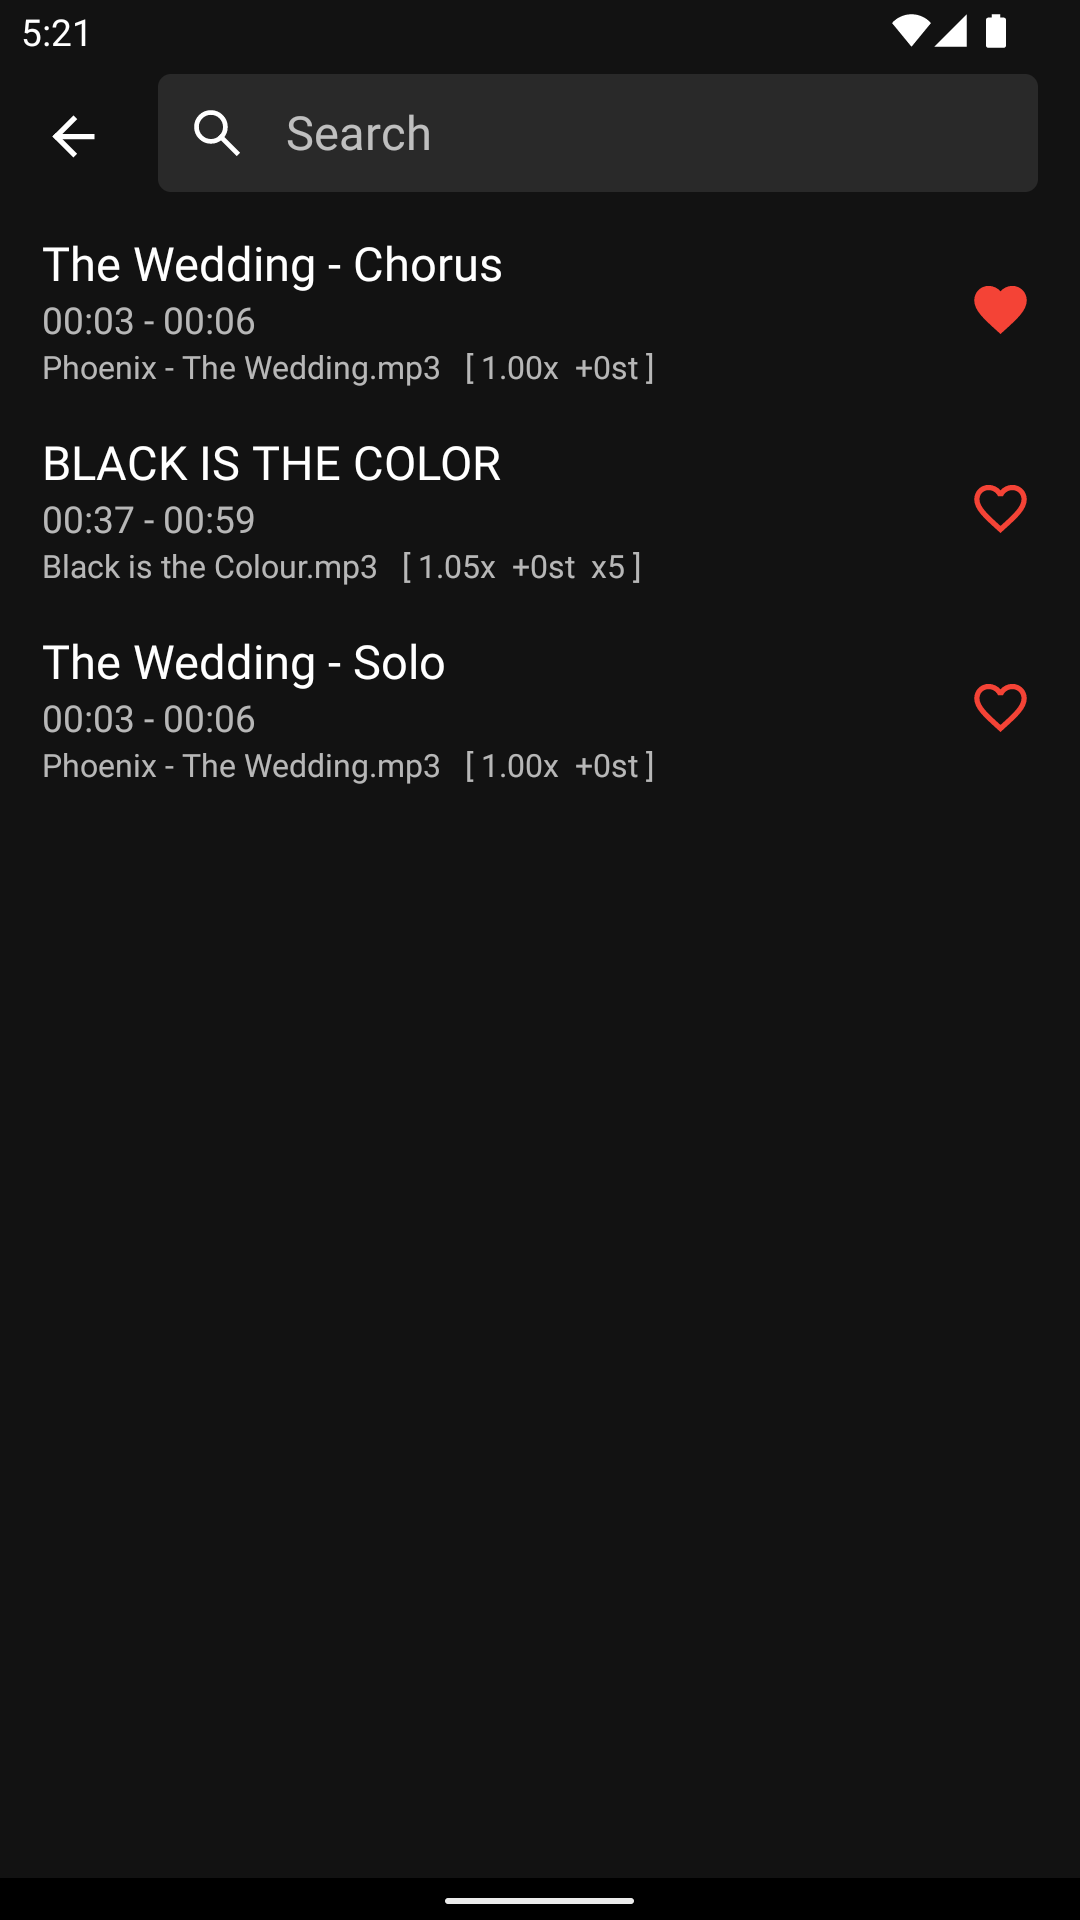Image resolution: width=1080 pixels, height=1920 pixels.
Task: Open The Wedding - Solo loop title
Action: (243, 662)
